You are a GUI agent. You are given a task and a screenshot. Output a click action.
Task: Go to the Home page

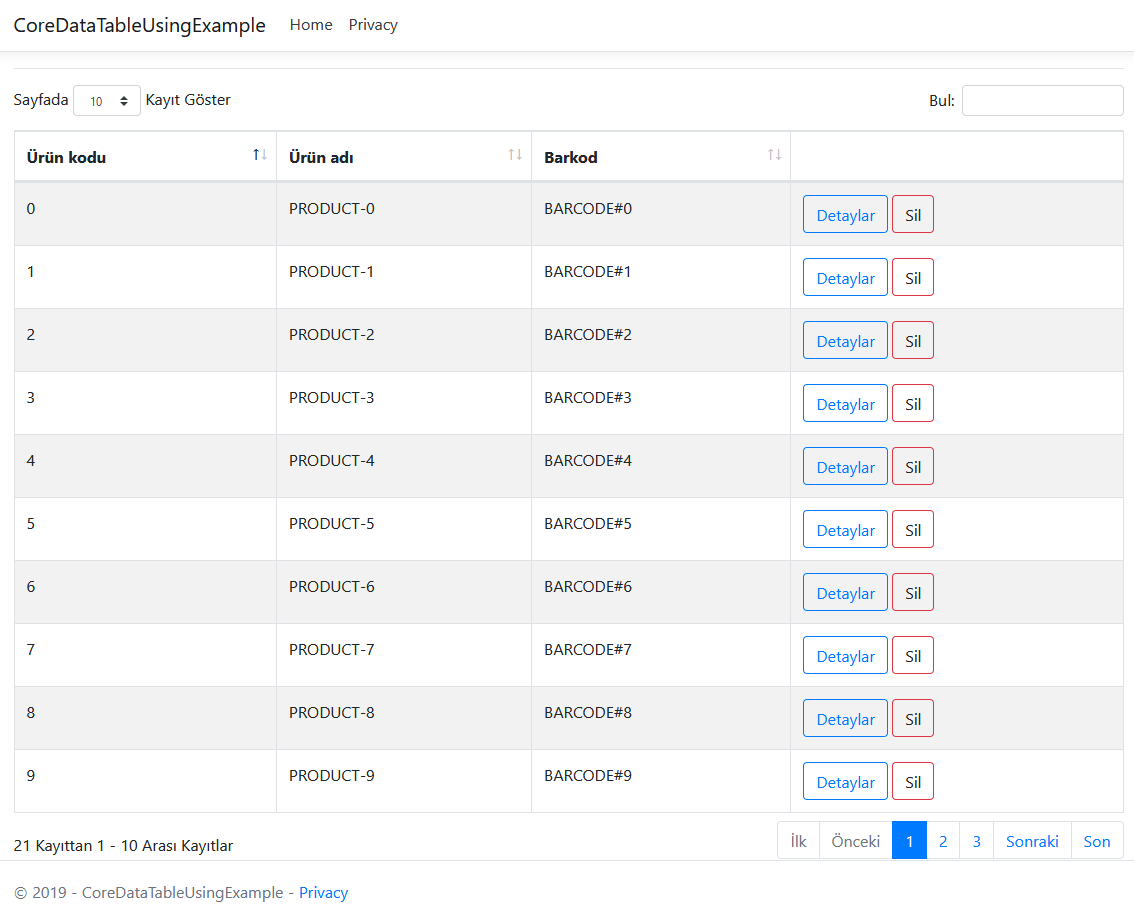(310, 25)
